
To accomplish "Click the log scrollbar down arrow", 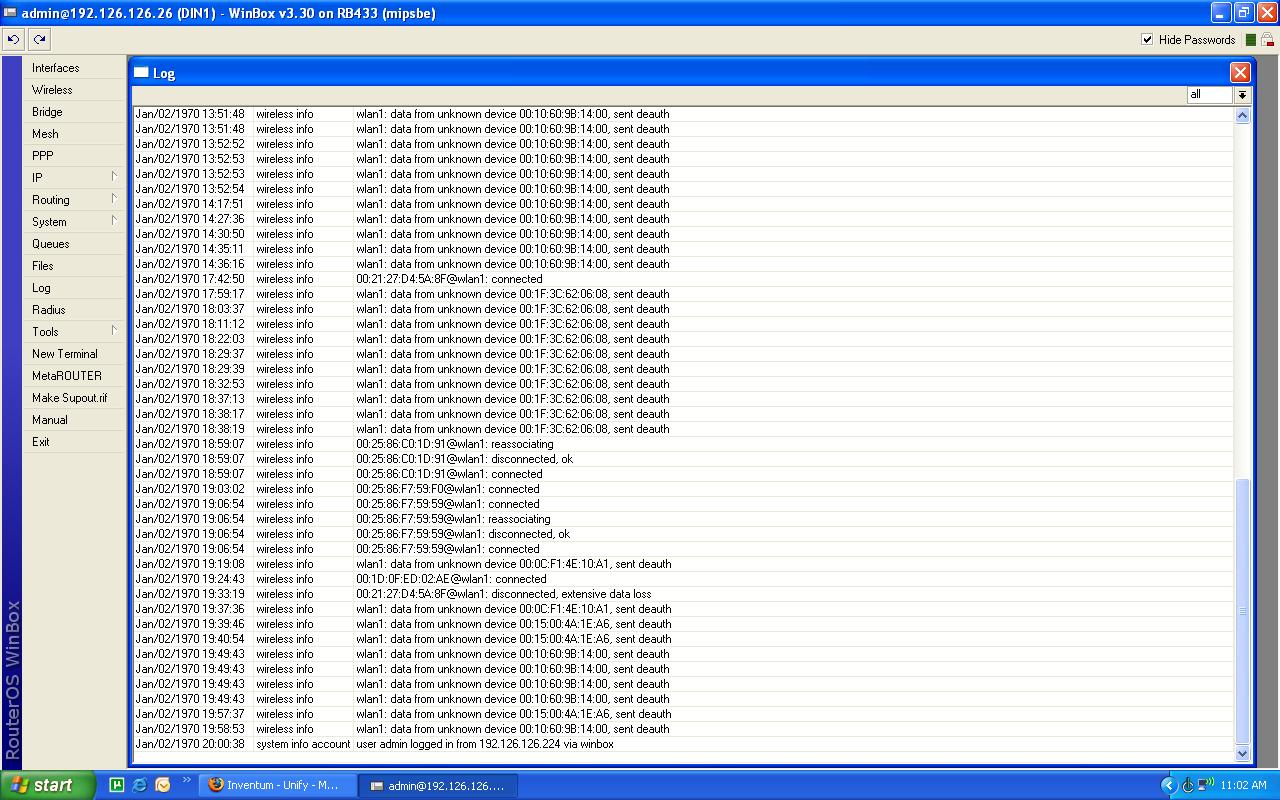I will [1242, 753].
